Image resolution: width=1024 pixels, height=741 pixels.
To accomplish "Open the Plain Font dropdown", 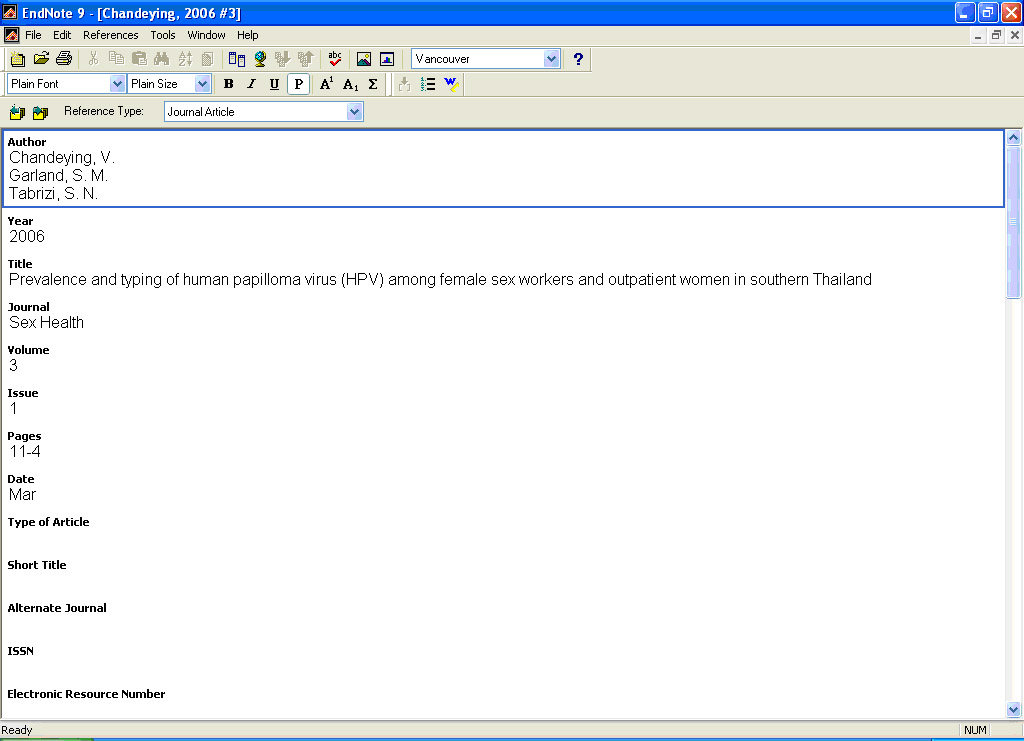I will tap(117, 84).
